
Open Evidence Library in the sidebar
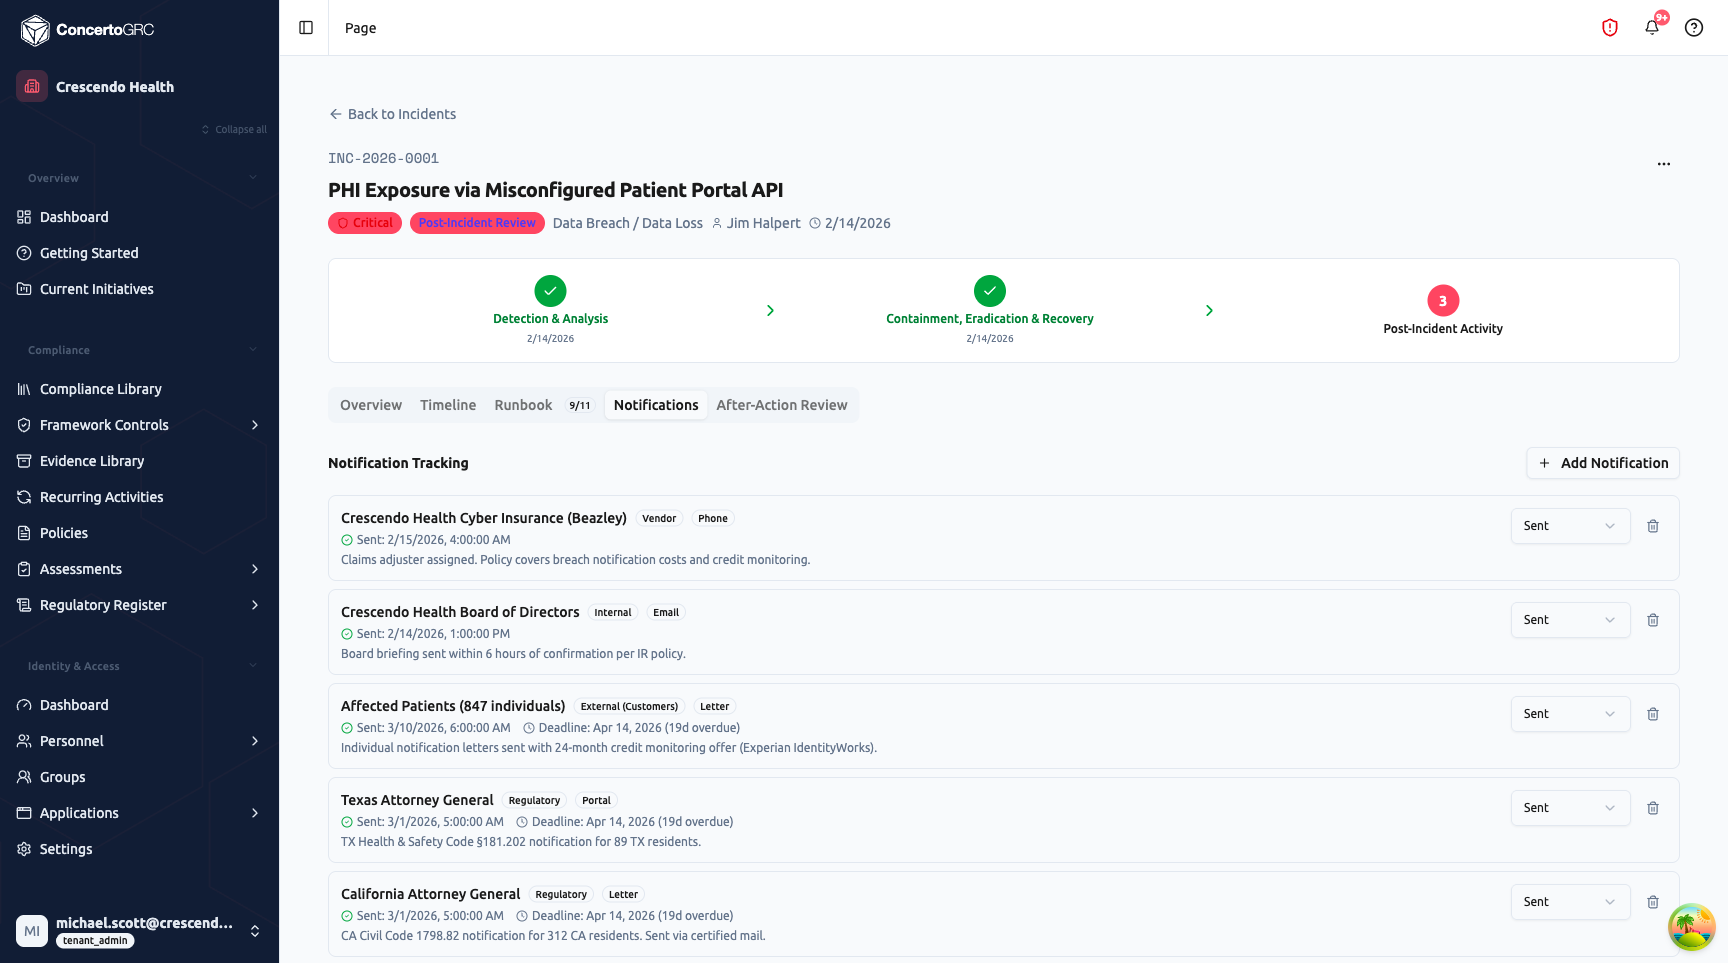pos(139,461)
